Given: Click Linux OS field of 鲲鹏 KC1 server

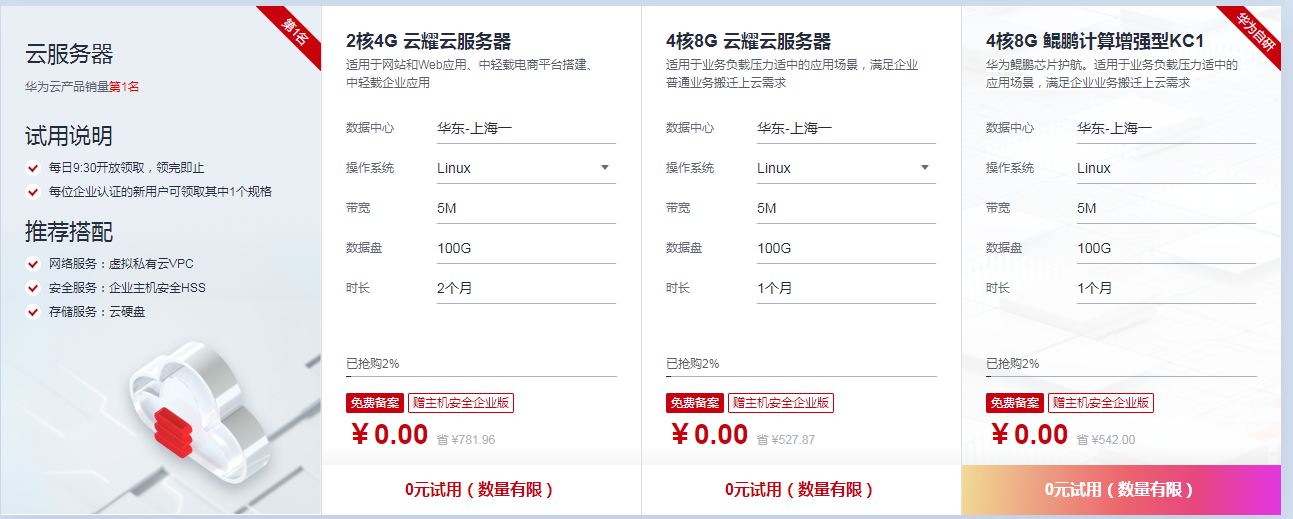Looking at the screenshot, I should (1165, 168).
